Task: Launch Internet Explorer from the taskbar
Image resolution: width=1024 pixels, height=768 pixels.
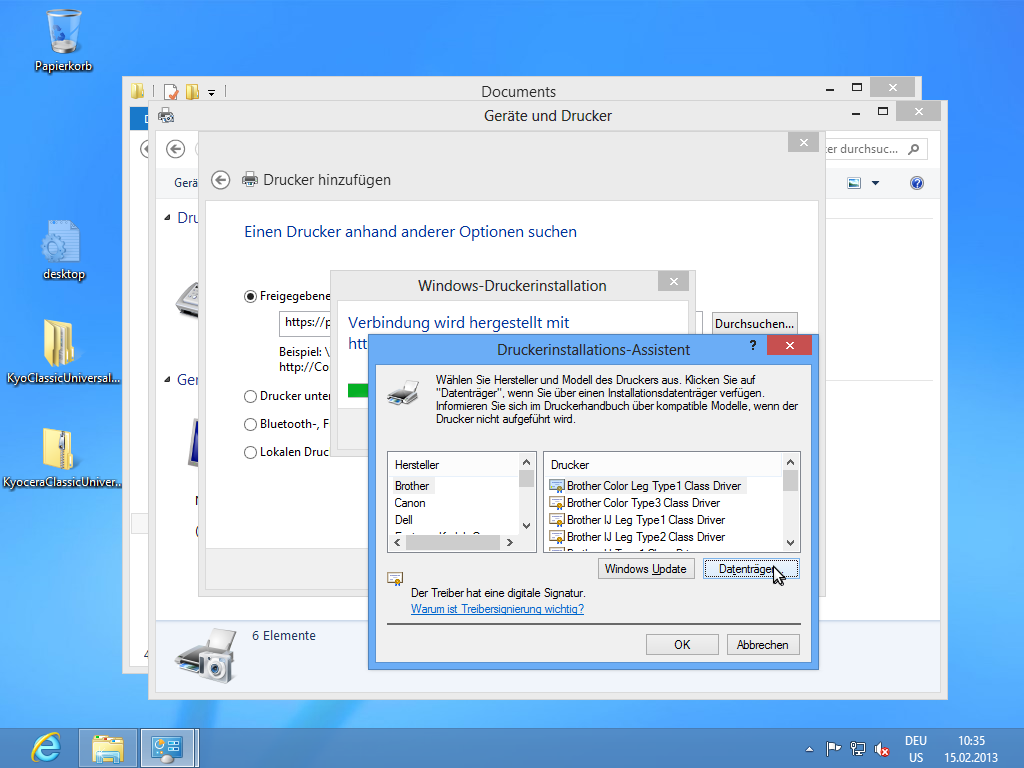Action: (x=46, y=748)
